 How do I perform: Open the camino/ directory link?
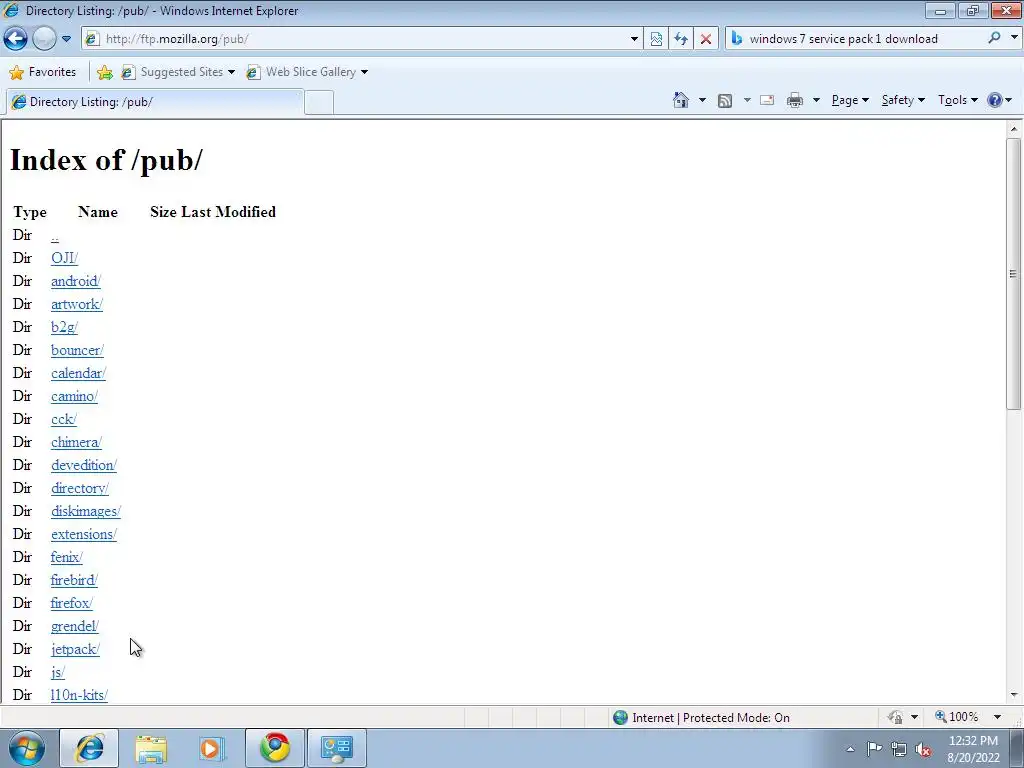74,396
